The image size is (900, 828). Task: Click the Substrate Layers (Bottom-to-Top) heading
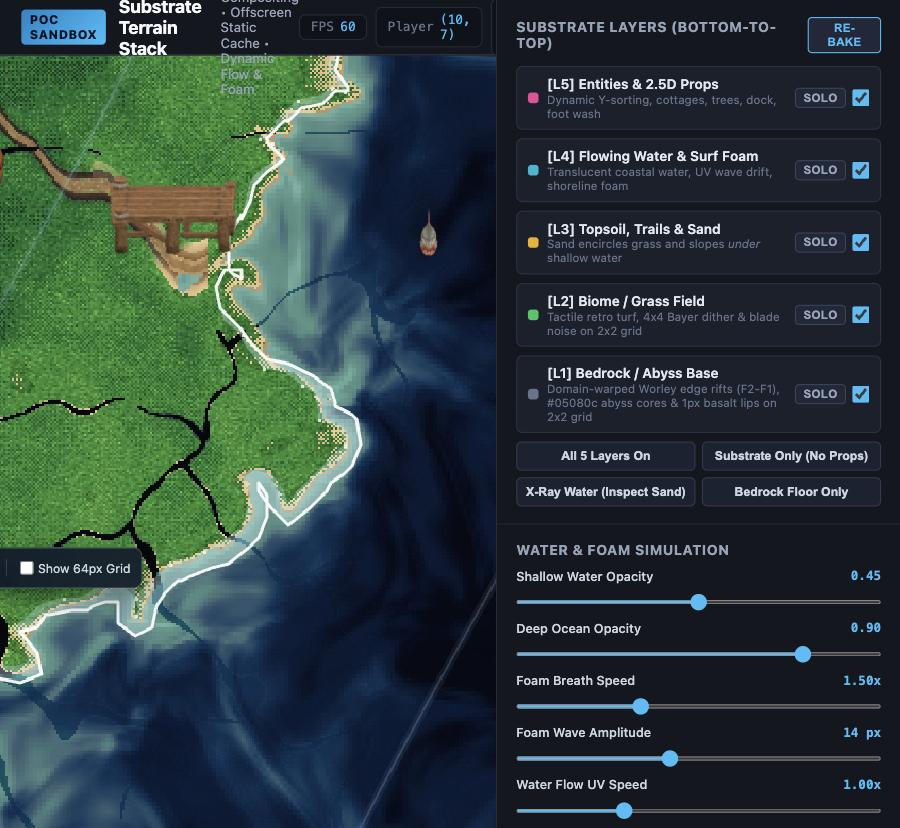click(x=646, y=35)
